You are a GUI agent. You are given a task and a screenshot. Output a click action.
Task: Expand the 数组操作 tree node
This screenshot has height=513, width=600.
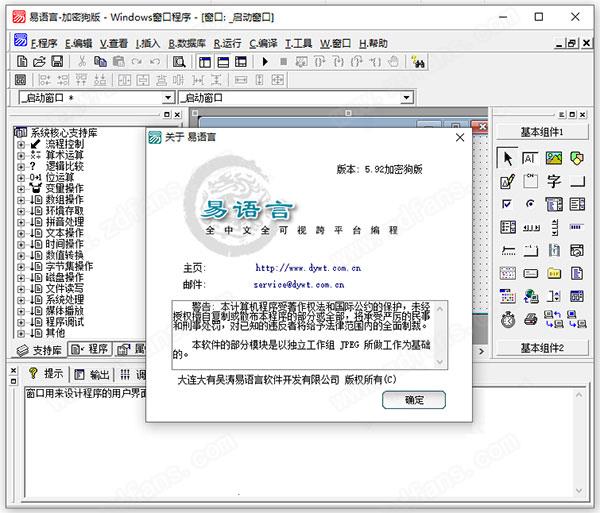tap(21, 200)
